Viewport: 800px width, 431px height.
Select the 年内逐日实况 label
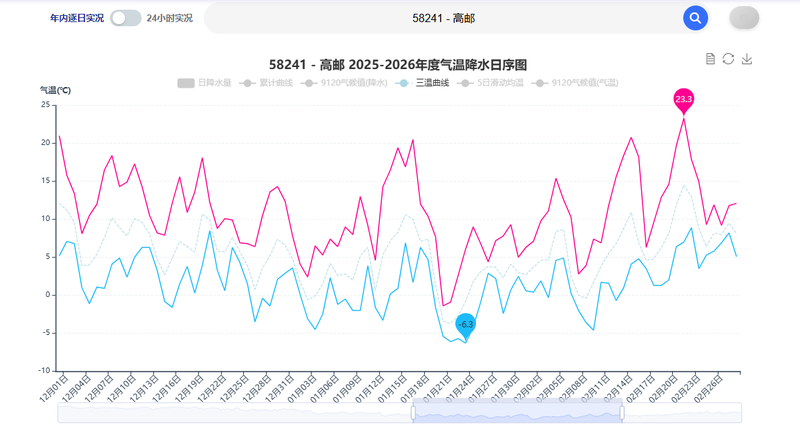[x=77, y=18]
